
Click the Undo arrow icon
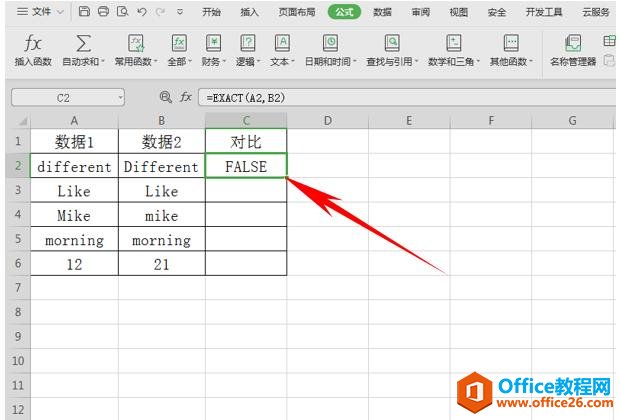[142, 12]
